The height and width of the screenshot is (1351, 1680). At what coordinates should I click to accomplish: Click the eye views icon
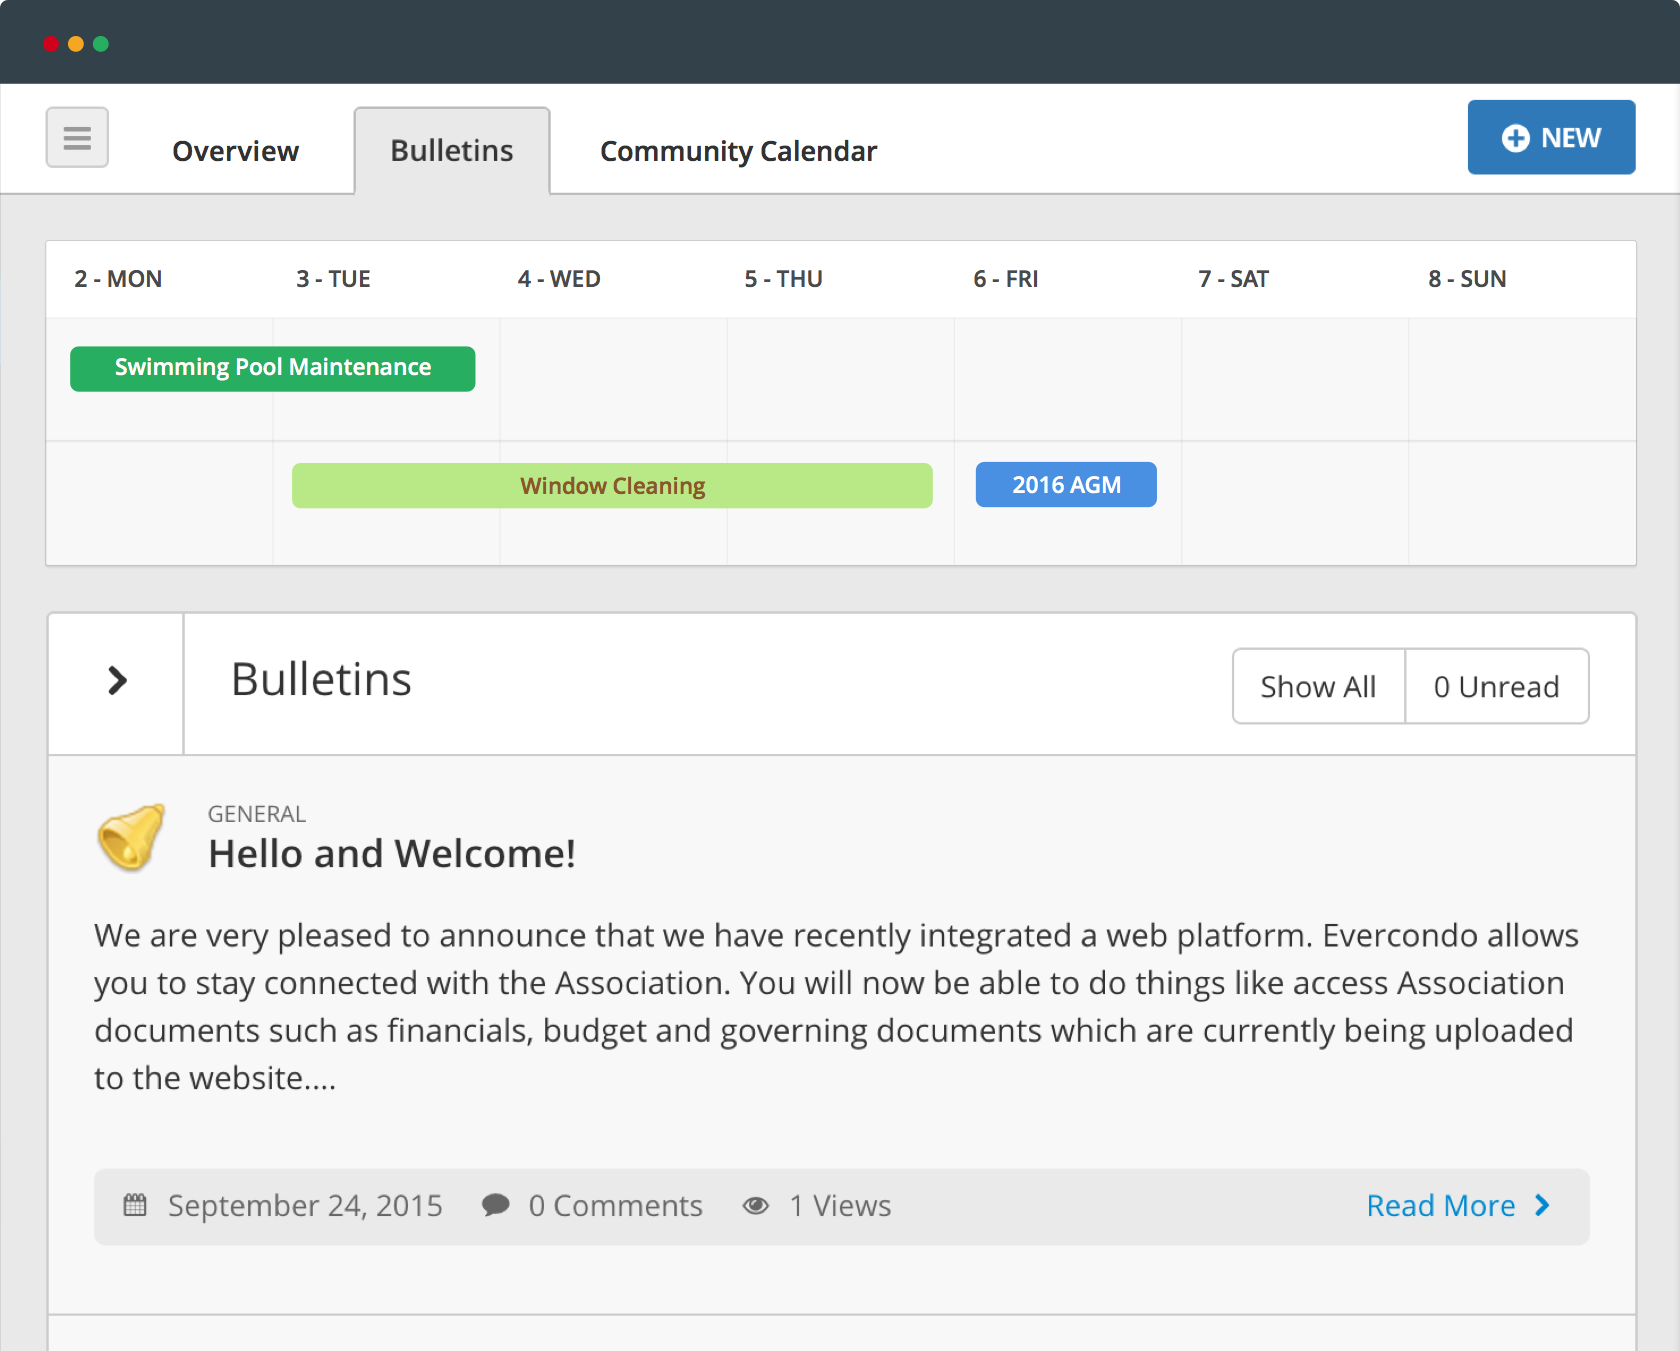pyautogui.click(x=756, y=1206)
